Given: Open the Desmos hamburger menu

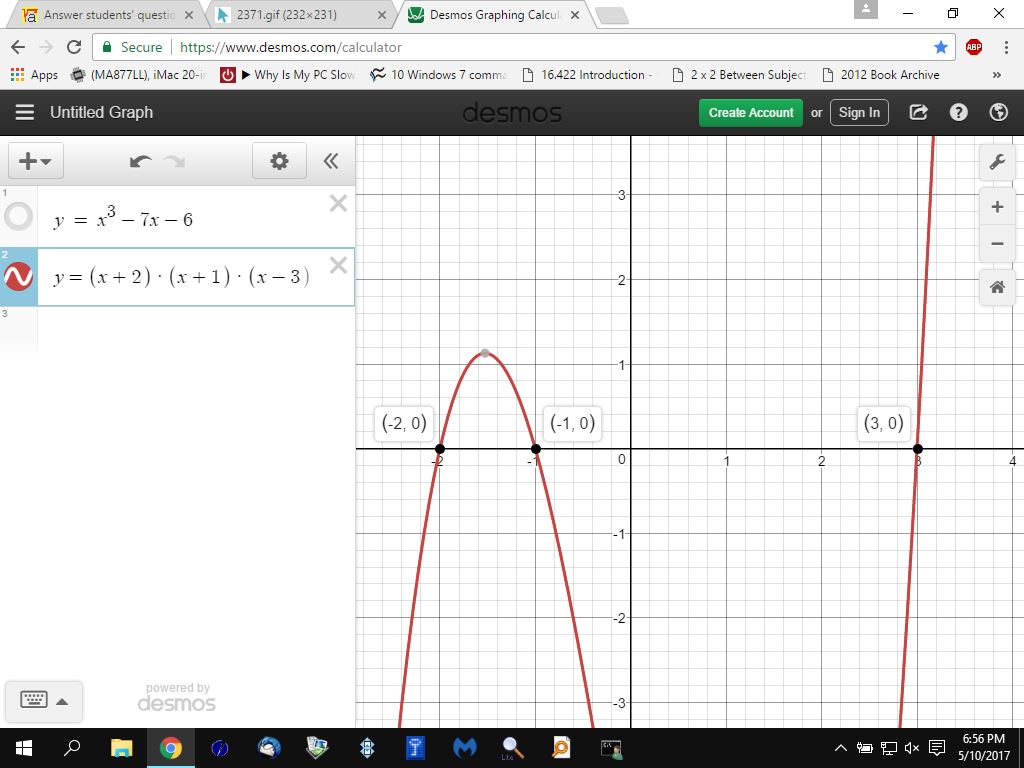Looking at the screenshot, I should (x=25, y=112).
